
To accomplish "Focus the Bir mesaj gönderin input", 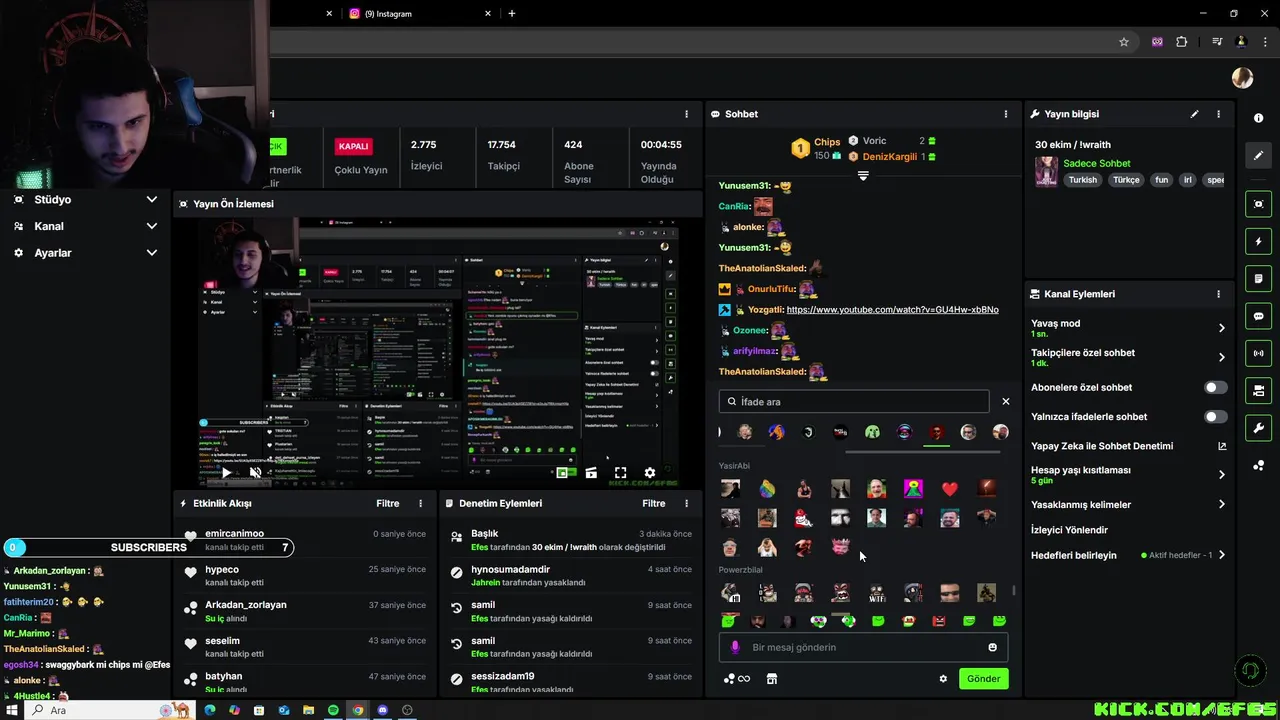I will coord(863,647).
